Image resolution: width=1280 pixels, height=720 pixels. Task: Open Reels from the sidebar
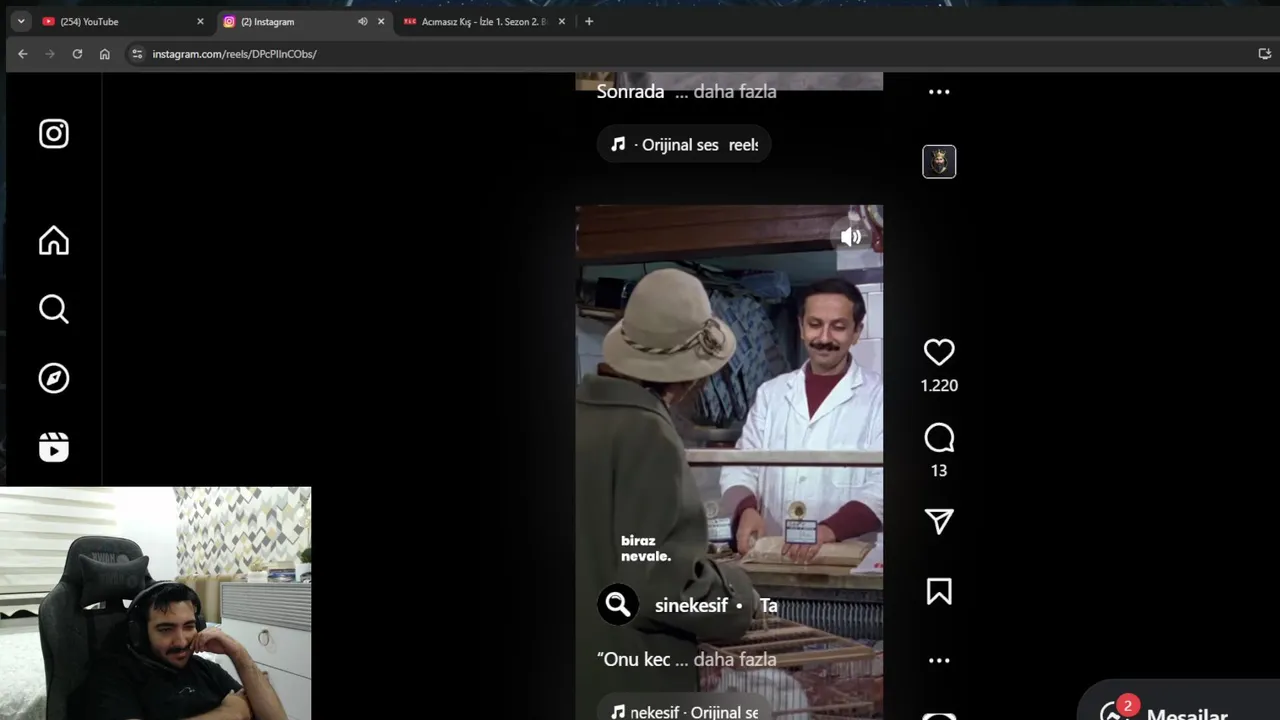54,447
